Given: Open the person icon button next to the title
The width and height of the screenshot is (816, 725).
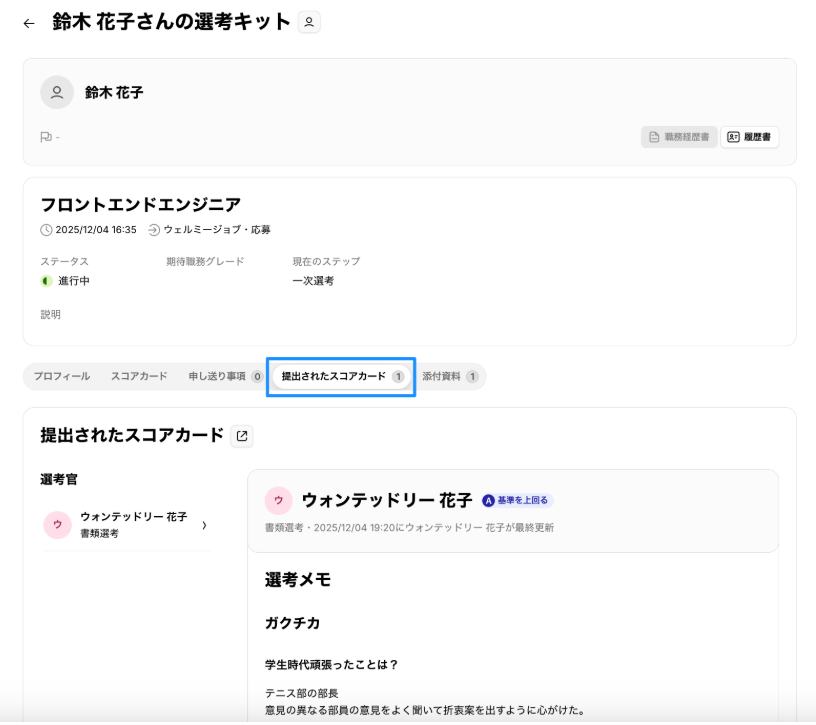Looking at the screenshot, I should pos(309,22).
